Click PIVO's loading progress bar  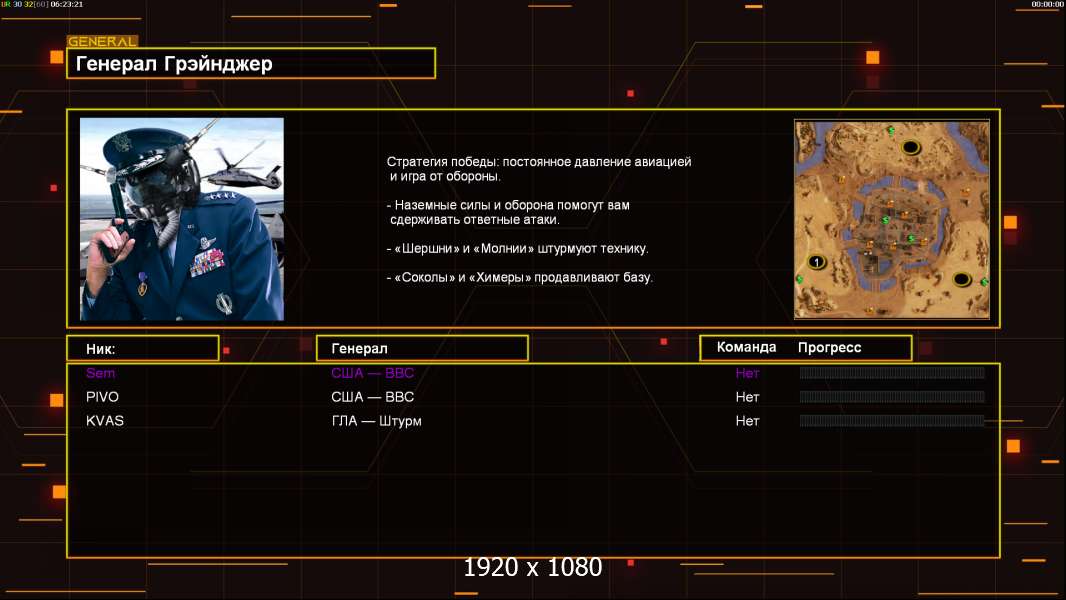coord(892,397)
